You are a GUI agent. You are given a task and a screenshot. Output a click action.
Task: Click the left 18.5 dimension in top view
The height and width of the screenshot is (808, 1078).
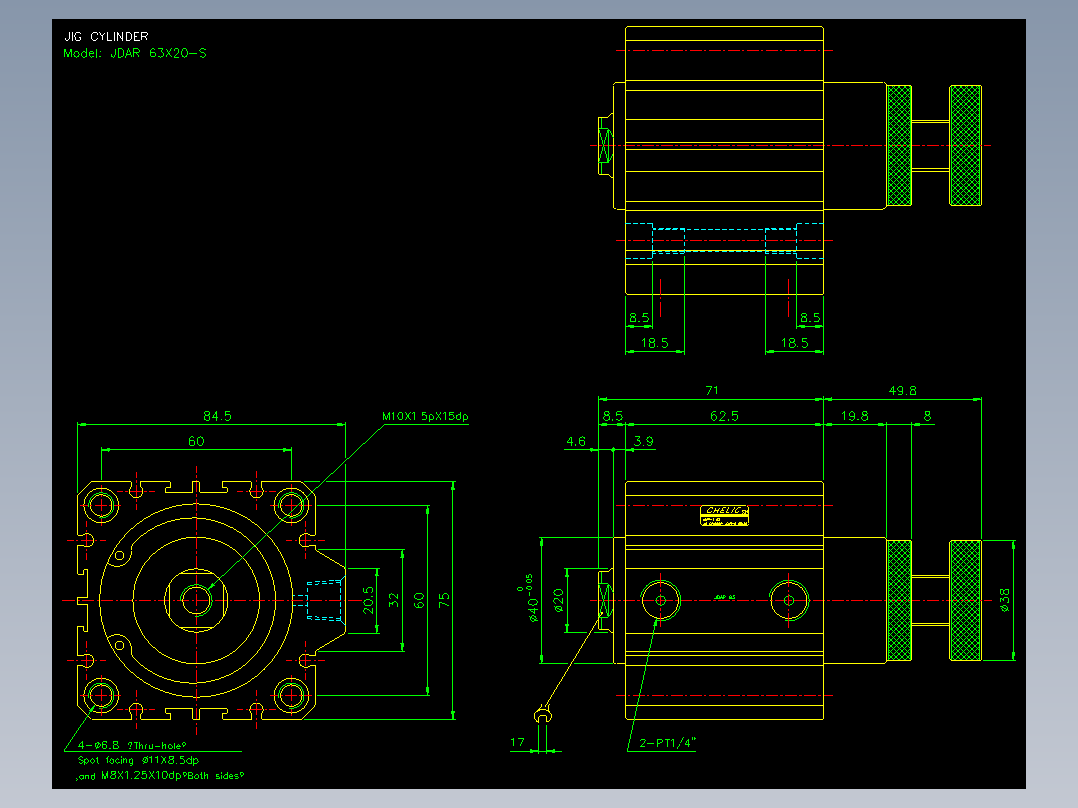click(654, 342)
